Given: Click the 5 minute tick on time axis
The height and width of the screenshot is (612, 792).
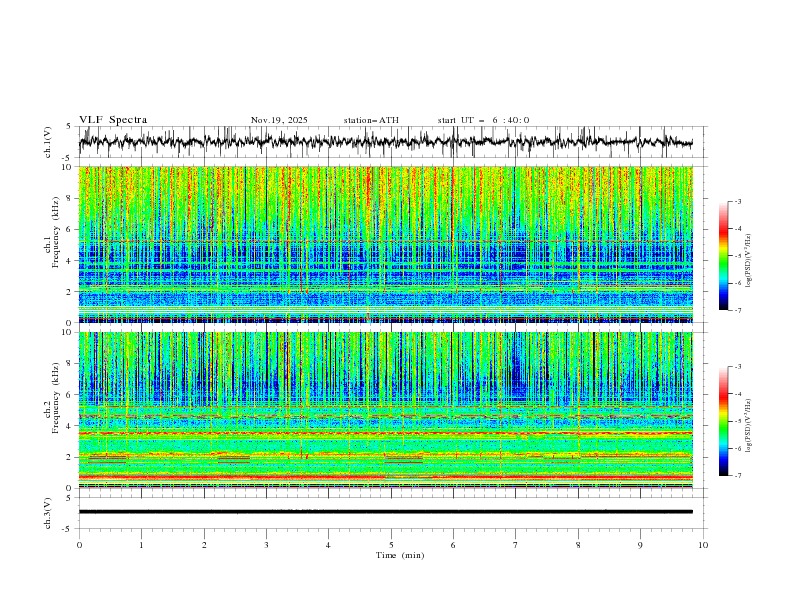Looking at the screenshot, I should pos(391,545).
